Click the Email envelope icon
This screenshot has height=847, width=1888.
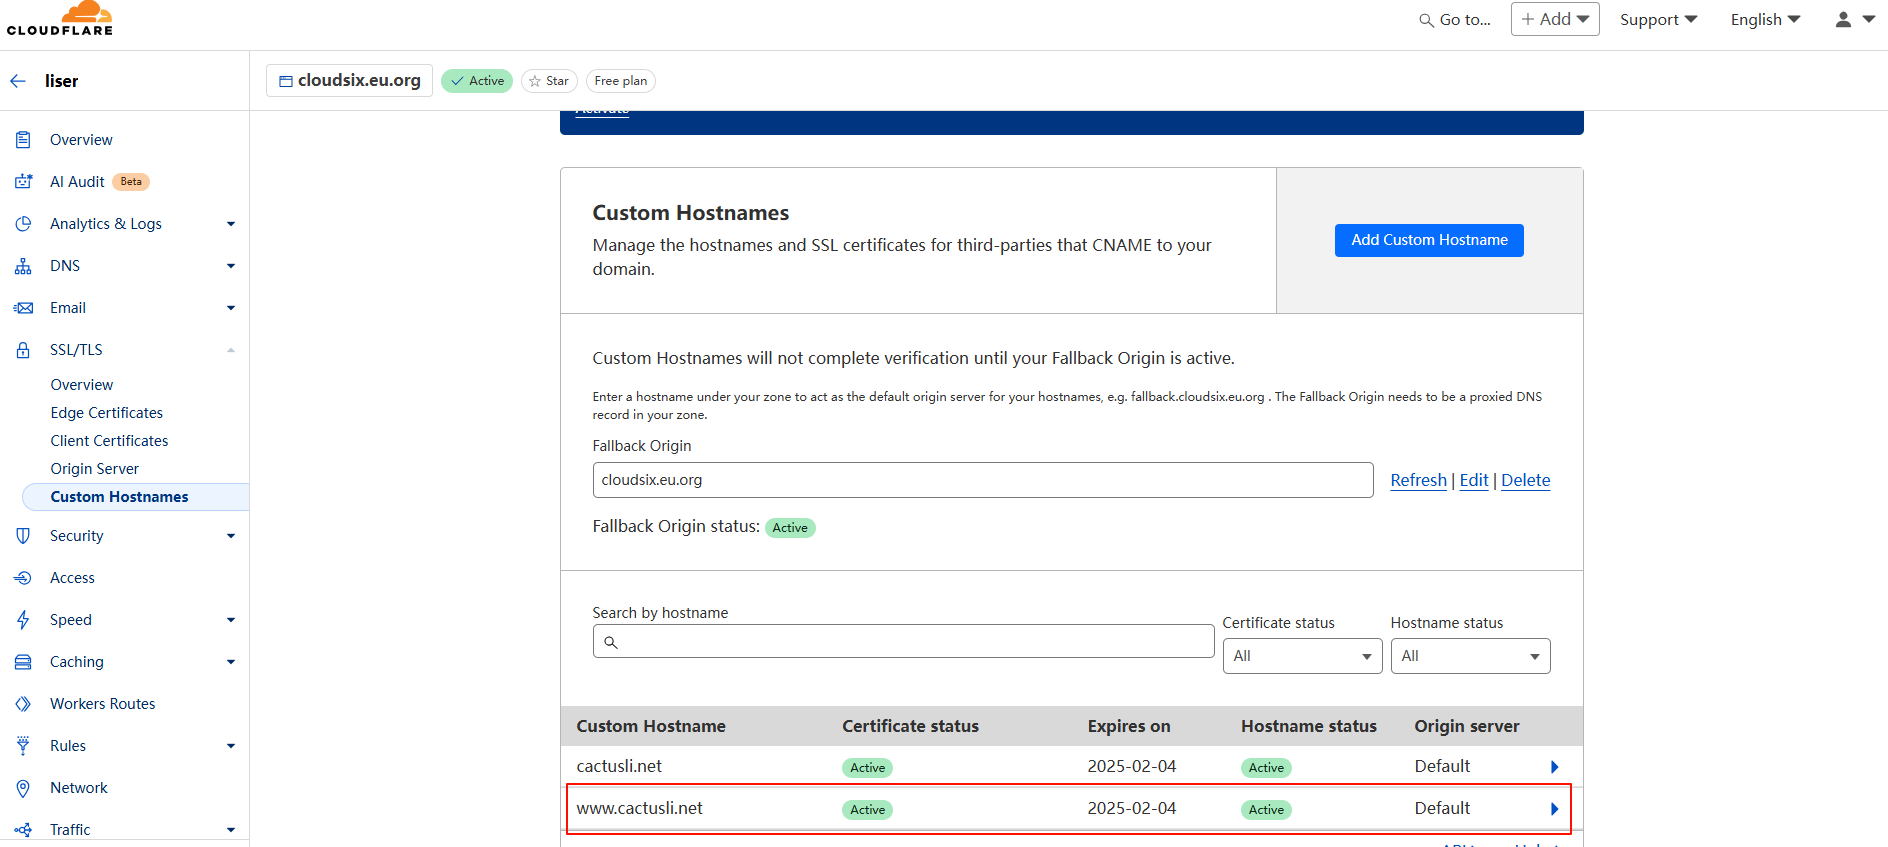pos(23,308)
